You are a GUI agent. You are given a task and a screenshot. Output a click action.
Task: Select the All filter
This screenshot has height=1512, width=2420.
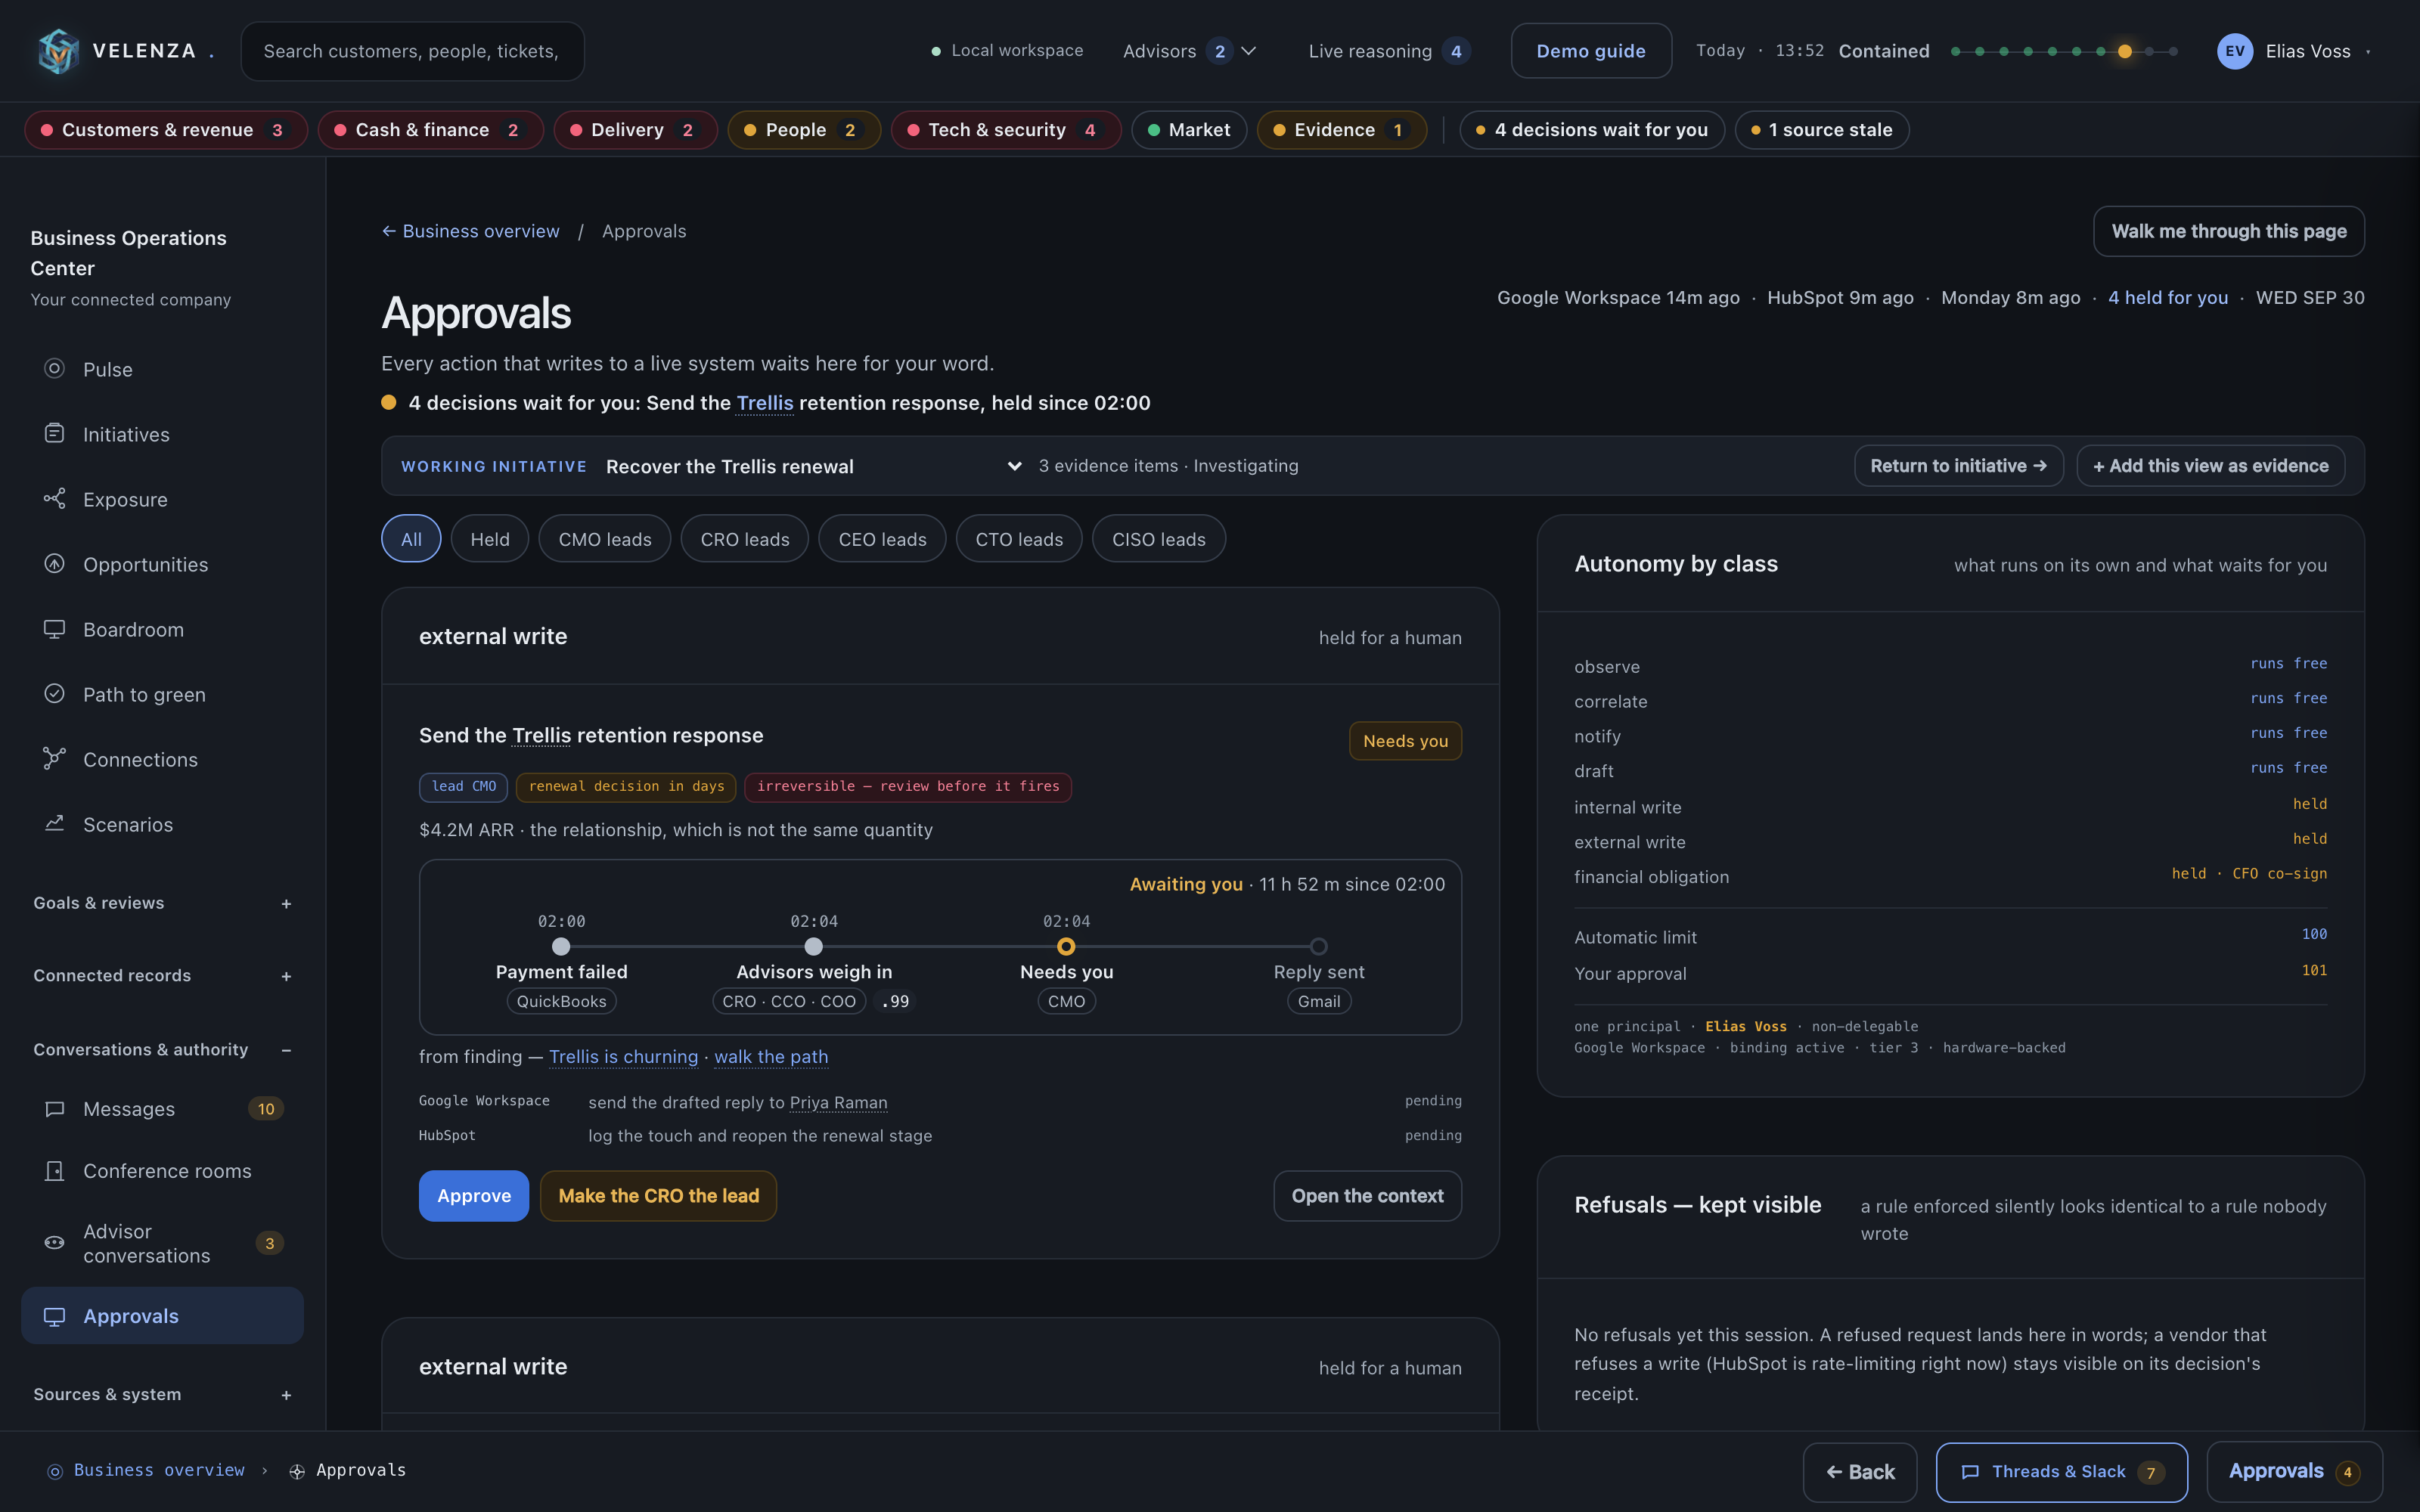411,539
